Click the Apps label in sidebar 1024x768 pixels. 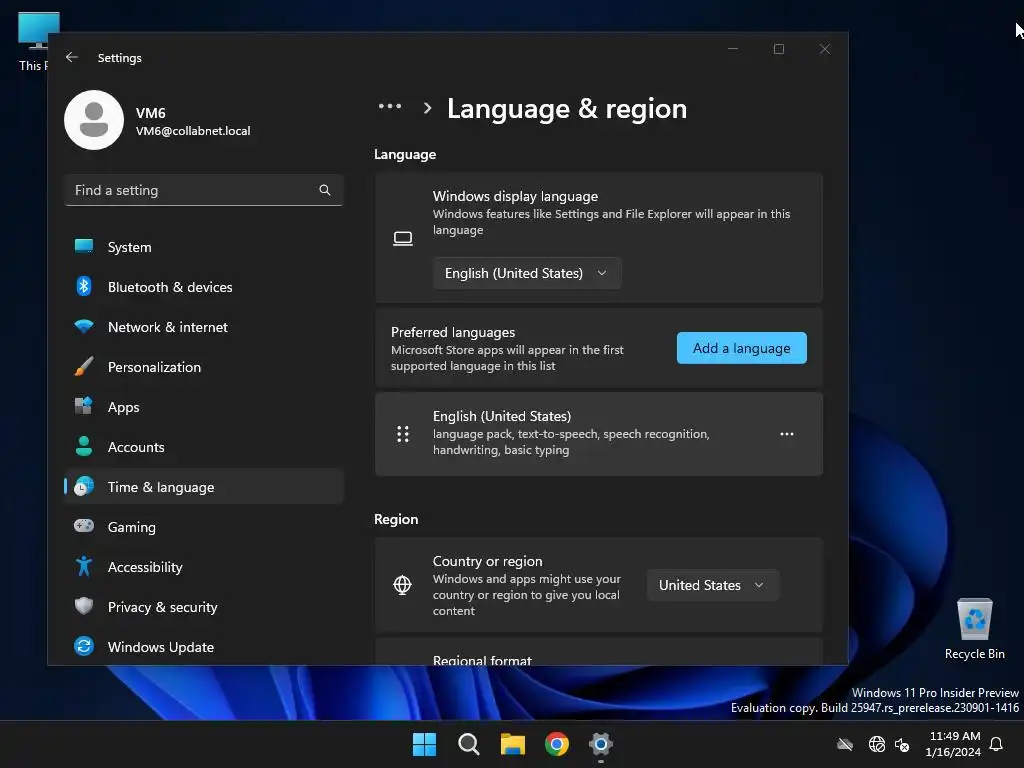coord(123,407)
